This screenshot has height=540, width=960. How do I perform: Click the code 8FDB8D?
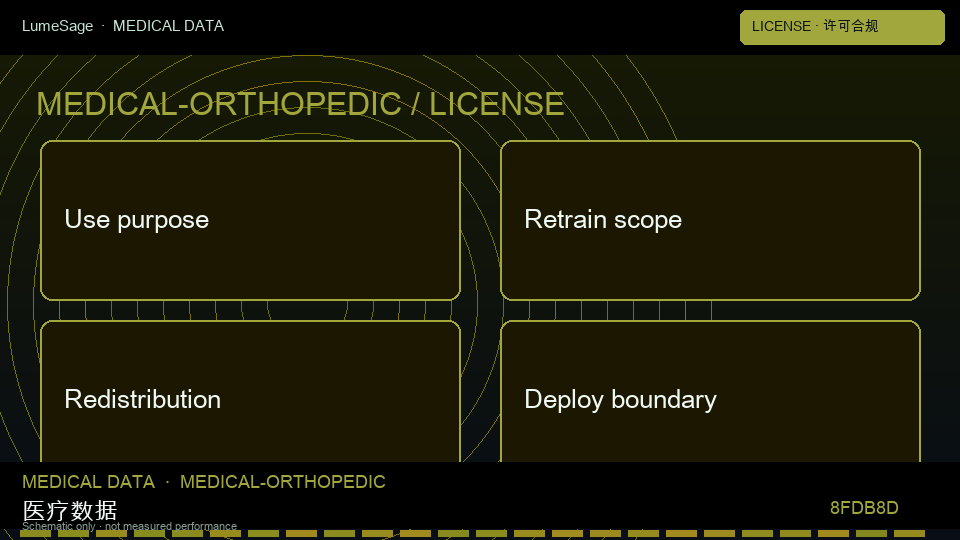864,508
